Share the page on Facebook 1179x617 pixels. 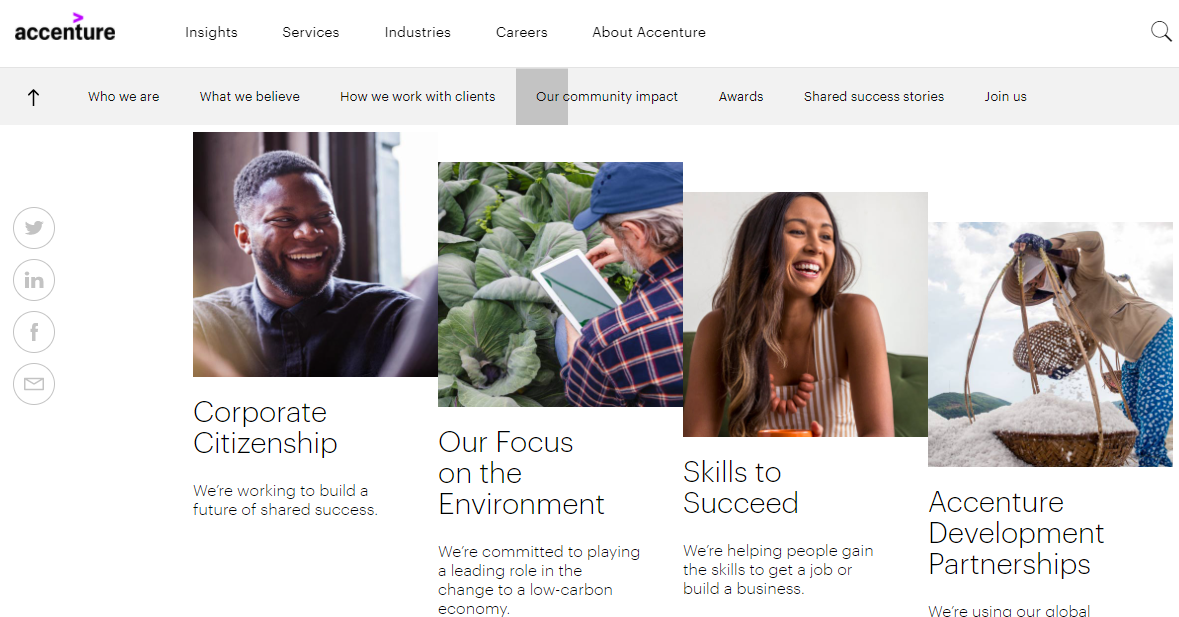click(34, 332)
